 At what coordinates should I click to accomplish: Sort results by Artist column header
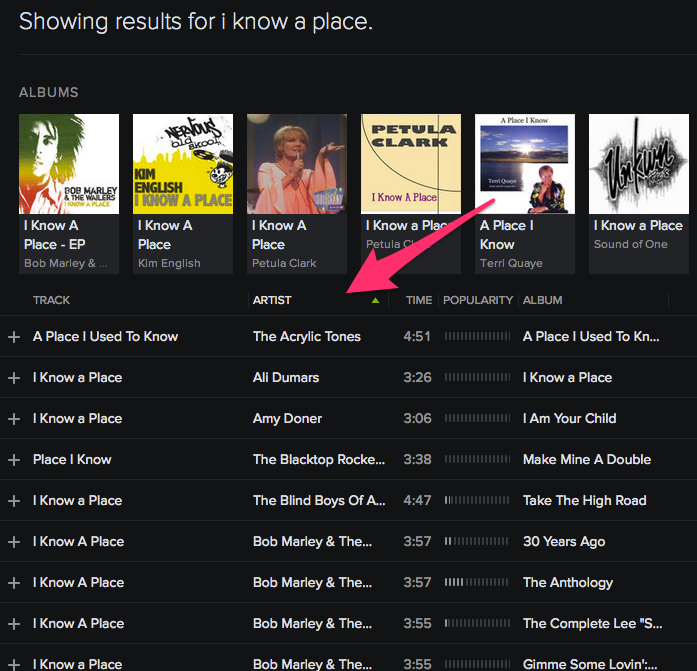272,300
